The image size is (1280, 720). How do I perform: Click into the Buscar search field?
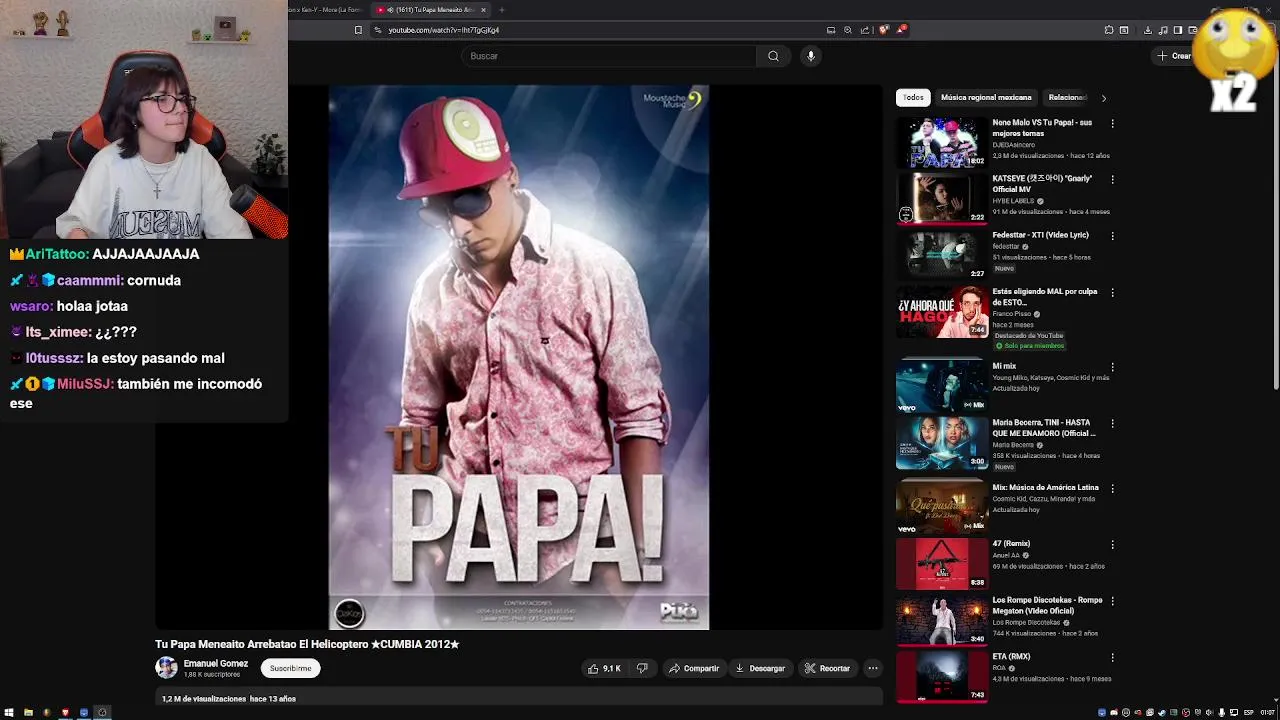point(610,56)
